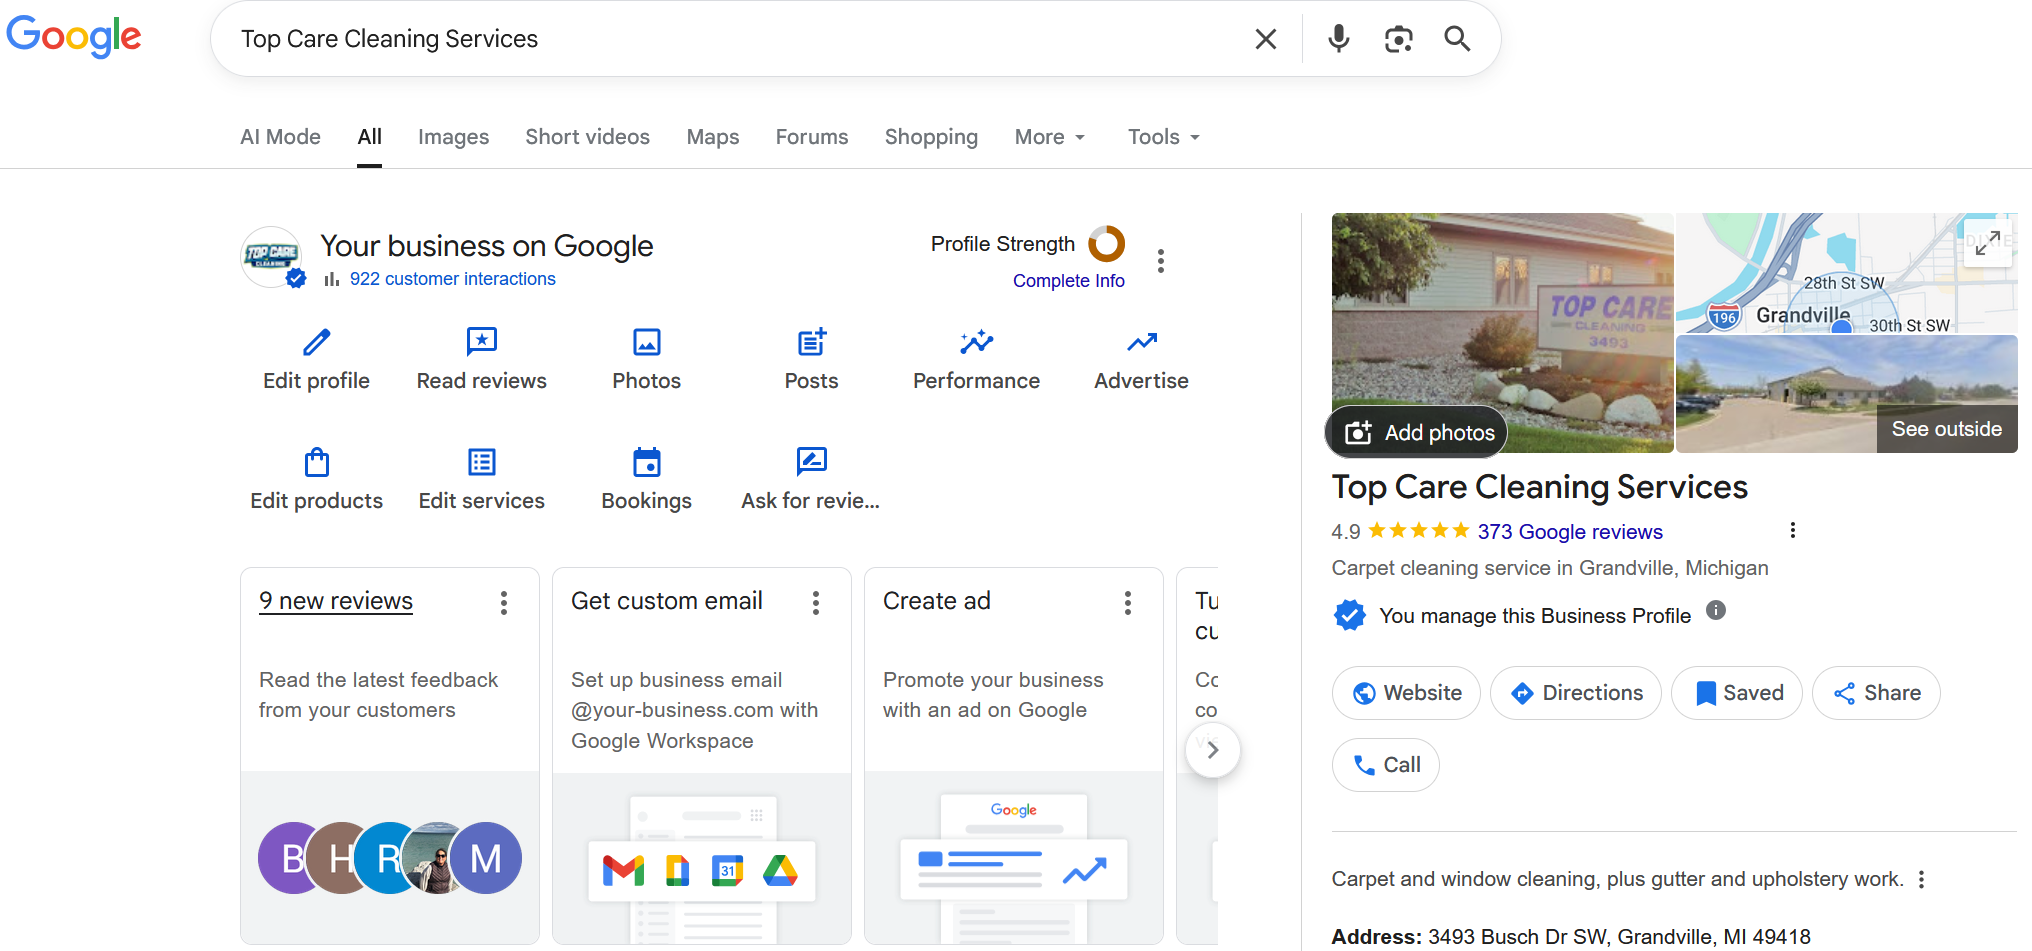Go to Google homepage logo
The width and height of the screenshot is (2032, 951).
(74, 37)
